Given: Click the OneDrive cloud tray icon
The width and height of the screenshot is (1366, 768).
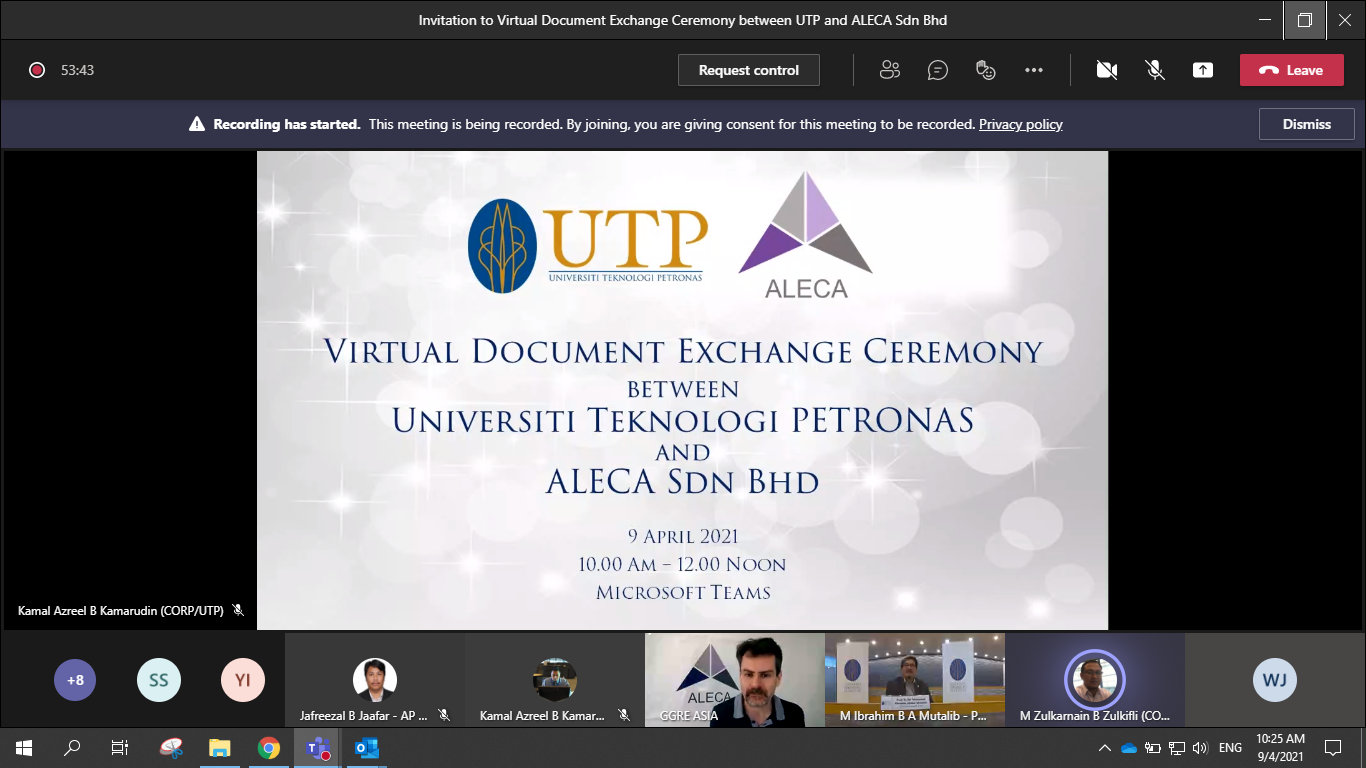Looking at the screenshot, I should click(x=1129, y=748).
